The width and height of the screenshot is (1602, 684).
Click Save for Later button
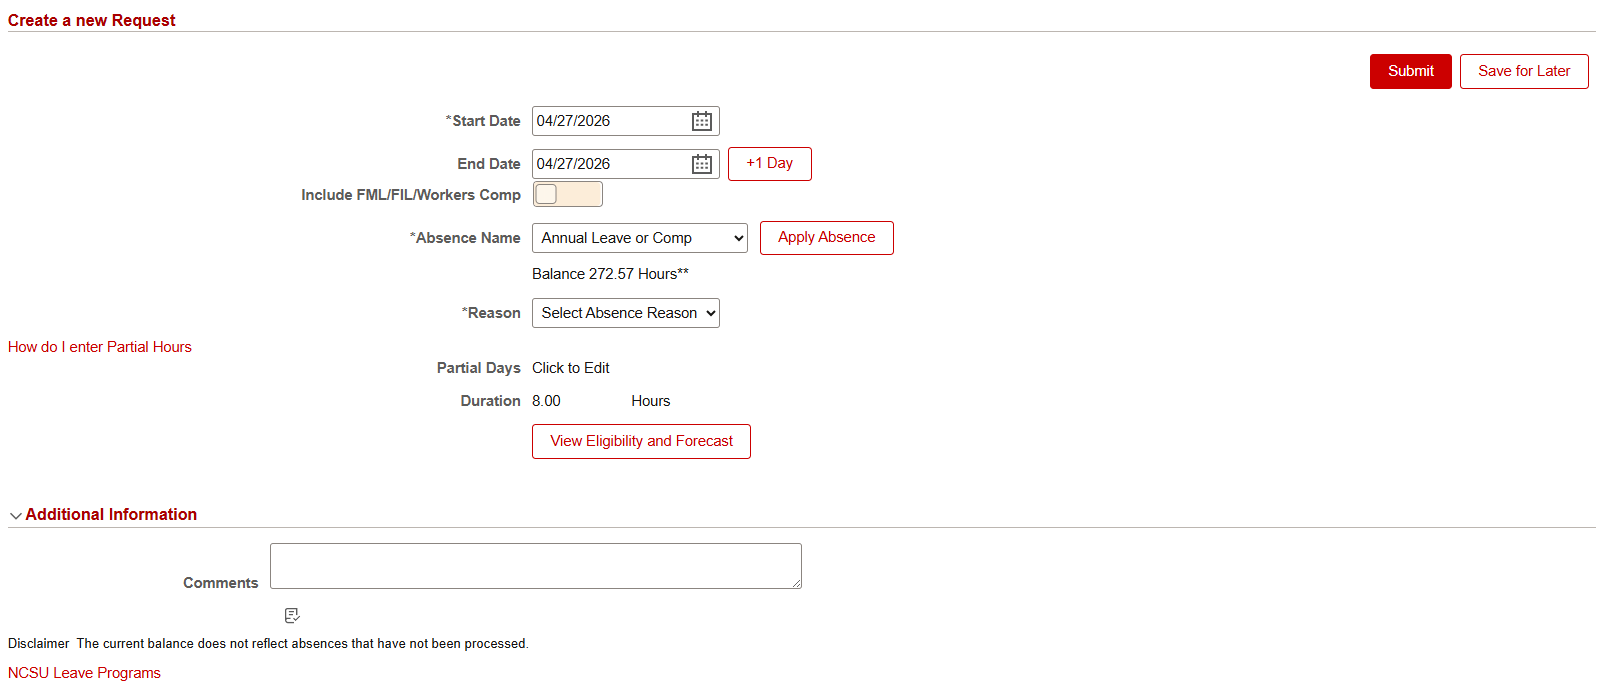pos(1524,71)
